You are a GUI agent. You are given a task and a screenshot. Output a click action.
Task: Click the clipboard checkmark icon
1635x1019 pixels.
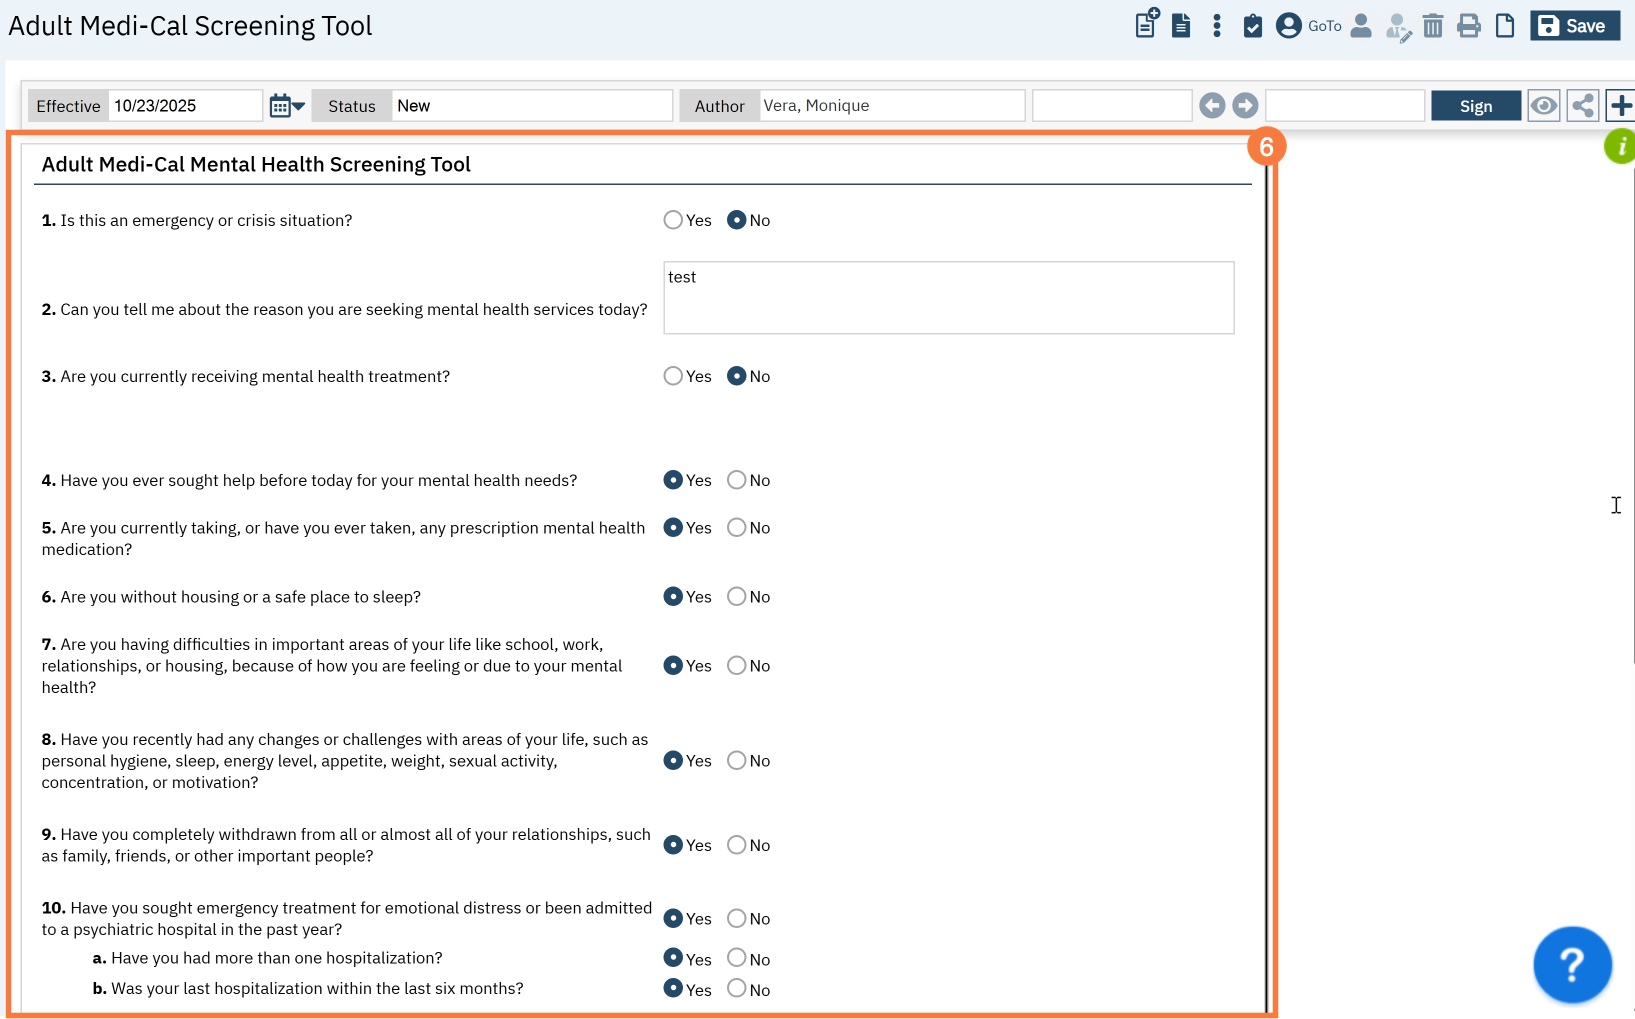(1252, 26)
